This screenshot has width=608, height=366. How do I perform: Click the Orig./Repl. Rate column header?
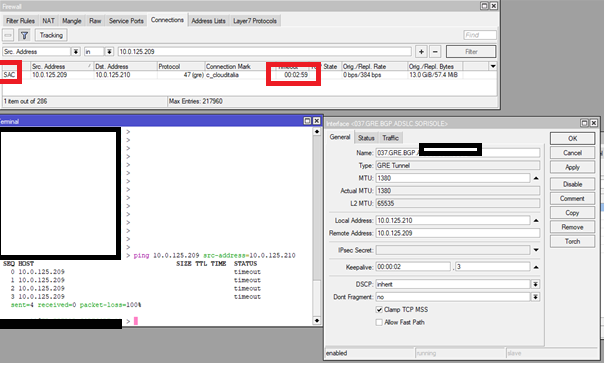pyautogui.click(x=374, y=66)
